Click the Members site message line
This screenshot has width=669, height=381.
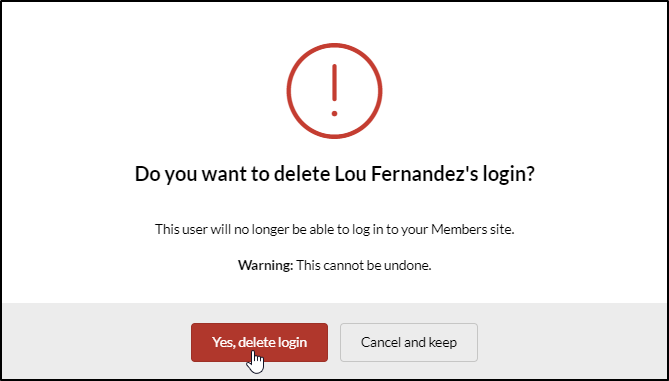(335, 230)
